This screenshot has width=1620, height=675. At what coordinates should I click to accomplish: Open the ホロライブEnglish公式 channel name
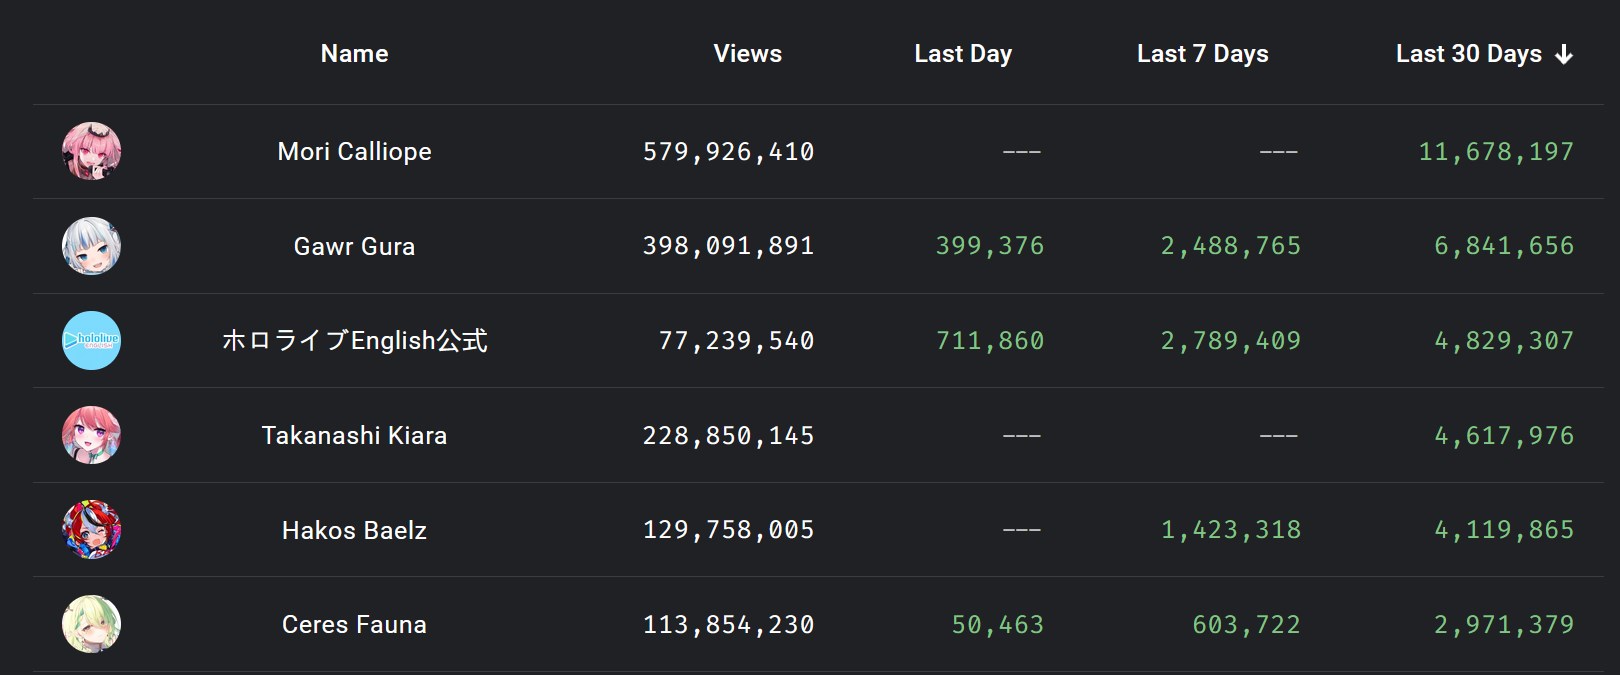354,341
